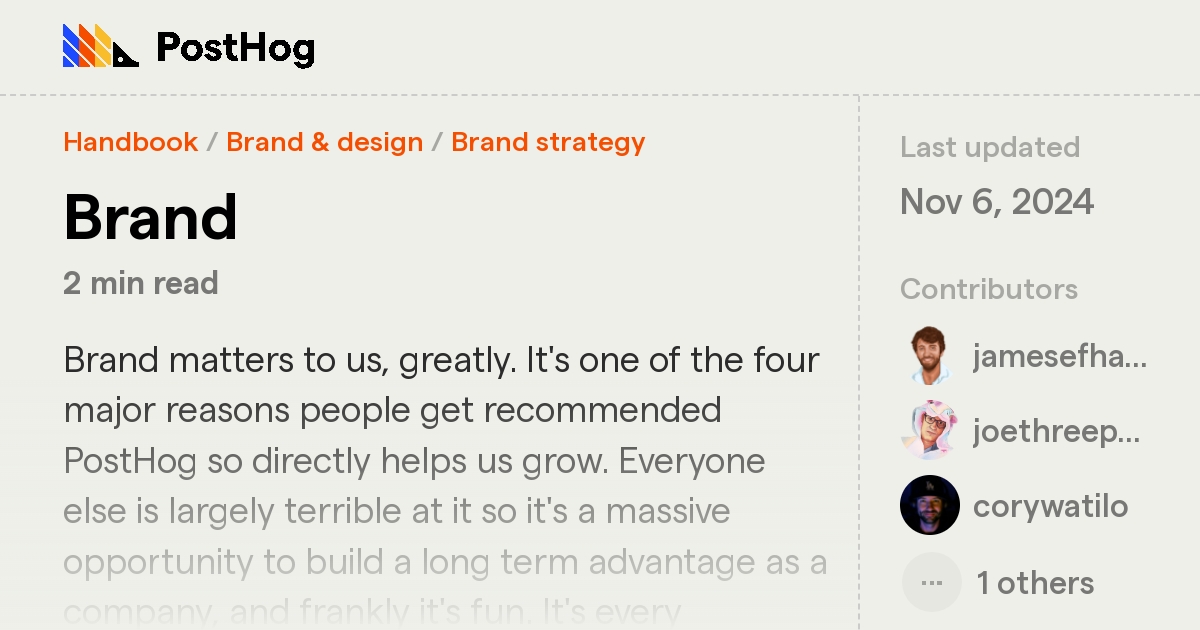Select the PostHog wordmark in the header
The width and height of the screenshot is (1200, 630).
(x=234, y=46)
